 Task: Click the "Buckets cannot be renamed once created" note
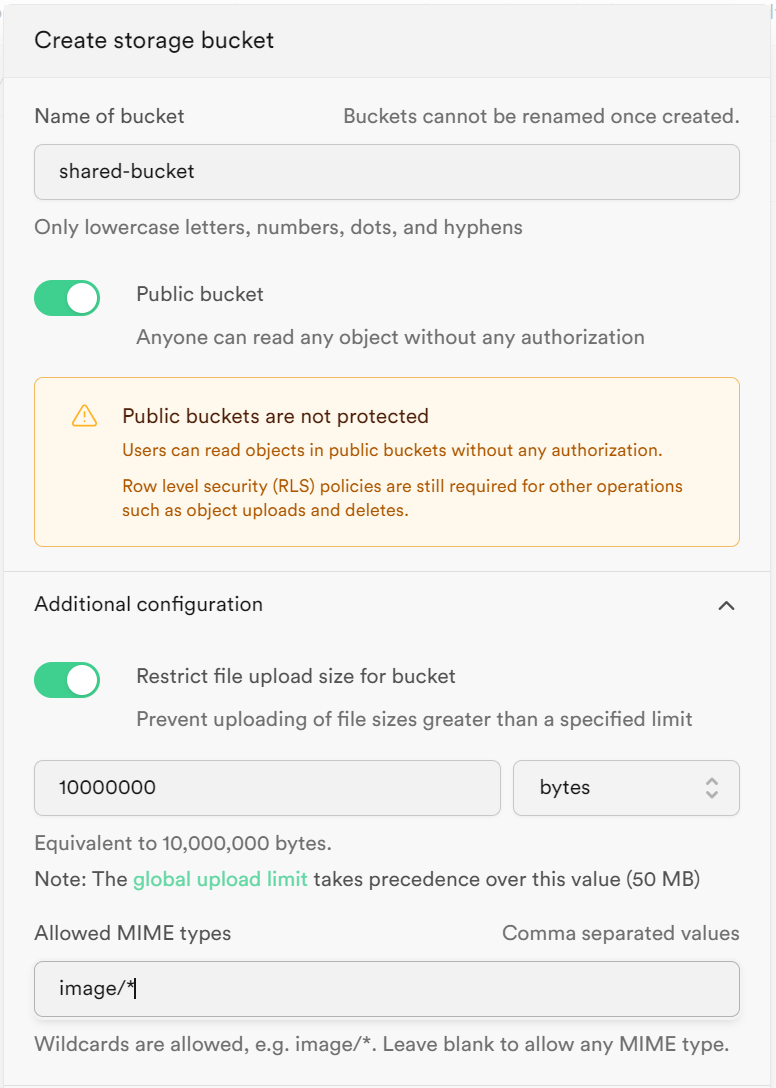pos(541,116)
